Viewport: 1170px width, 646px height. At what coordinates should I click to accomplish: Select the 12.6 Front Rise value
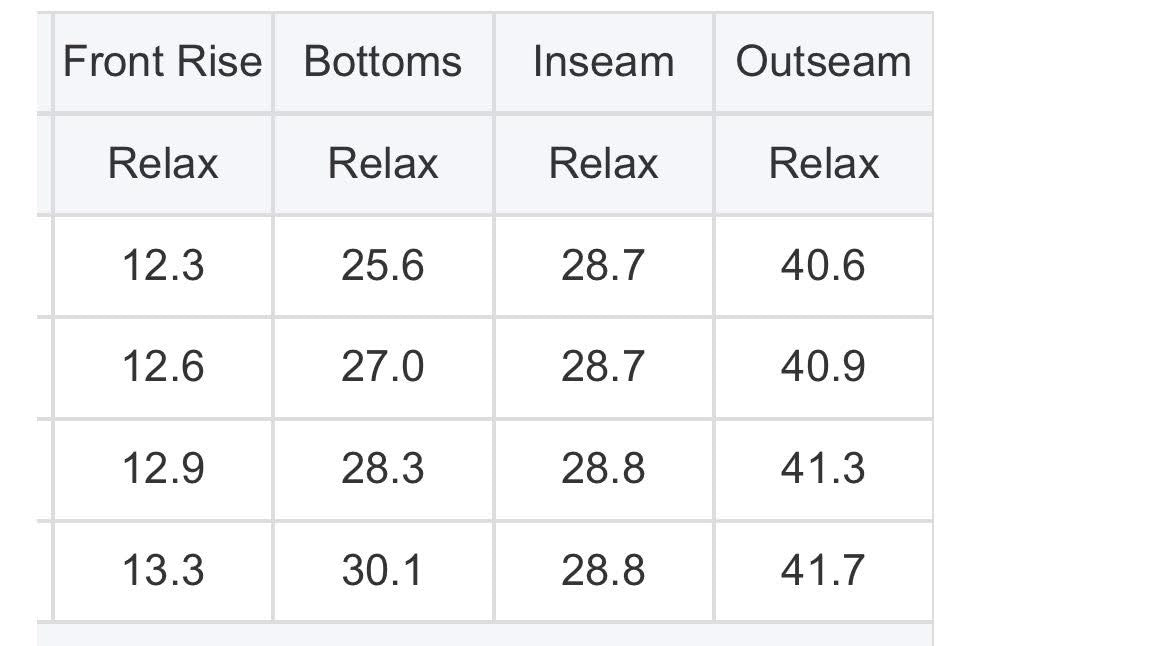click(x=162, y=367)
